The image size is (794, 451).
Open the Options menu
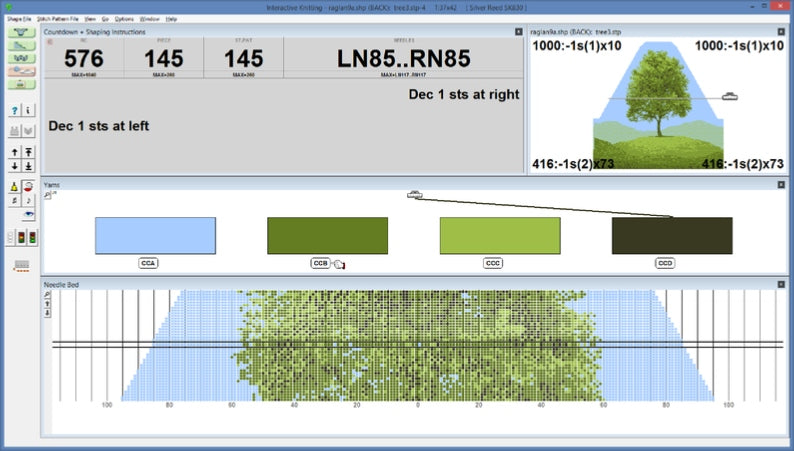coord(124,19)
